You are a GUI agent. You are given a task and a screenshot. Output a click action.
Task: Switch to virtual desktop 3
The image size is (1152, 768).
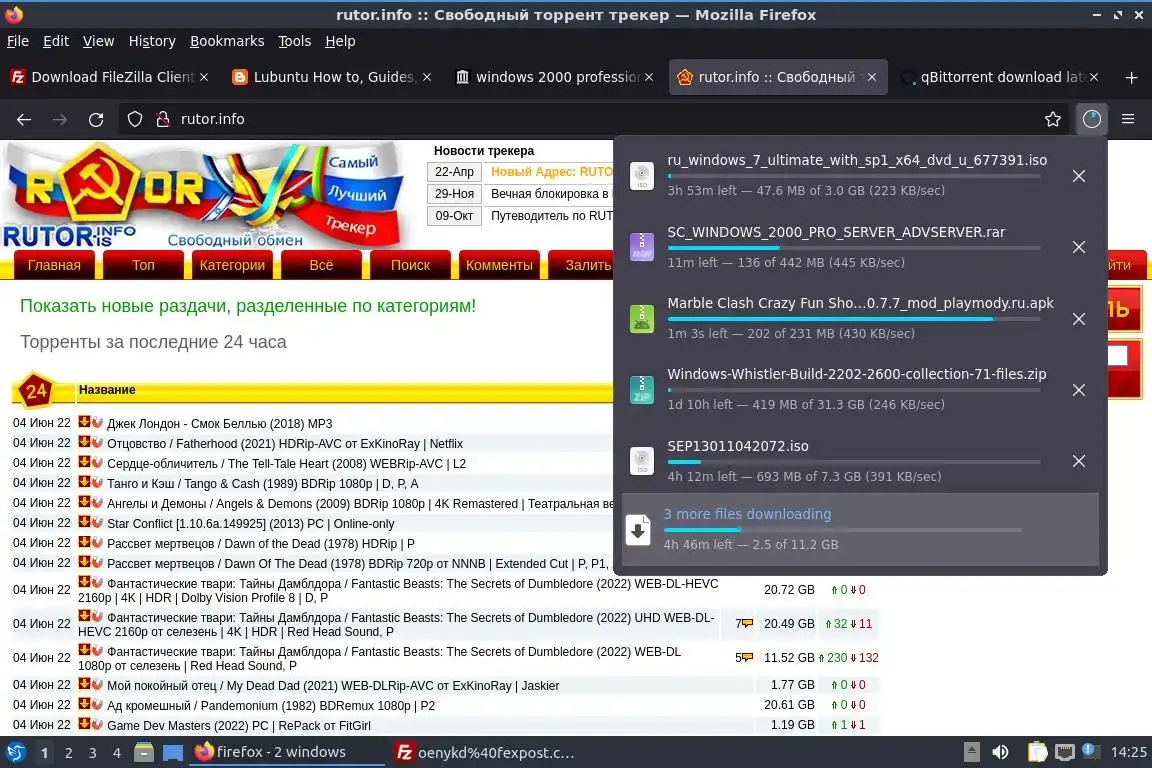pyautogui.click(x=93, y=753)
